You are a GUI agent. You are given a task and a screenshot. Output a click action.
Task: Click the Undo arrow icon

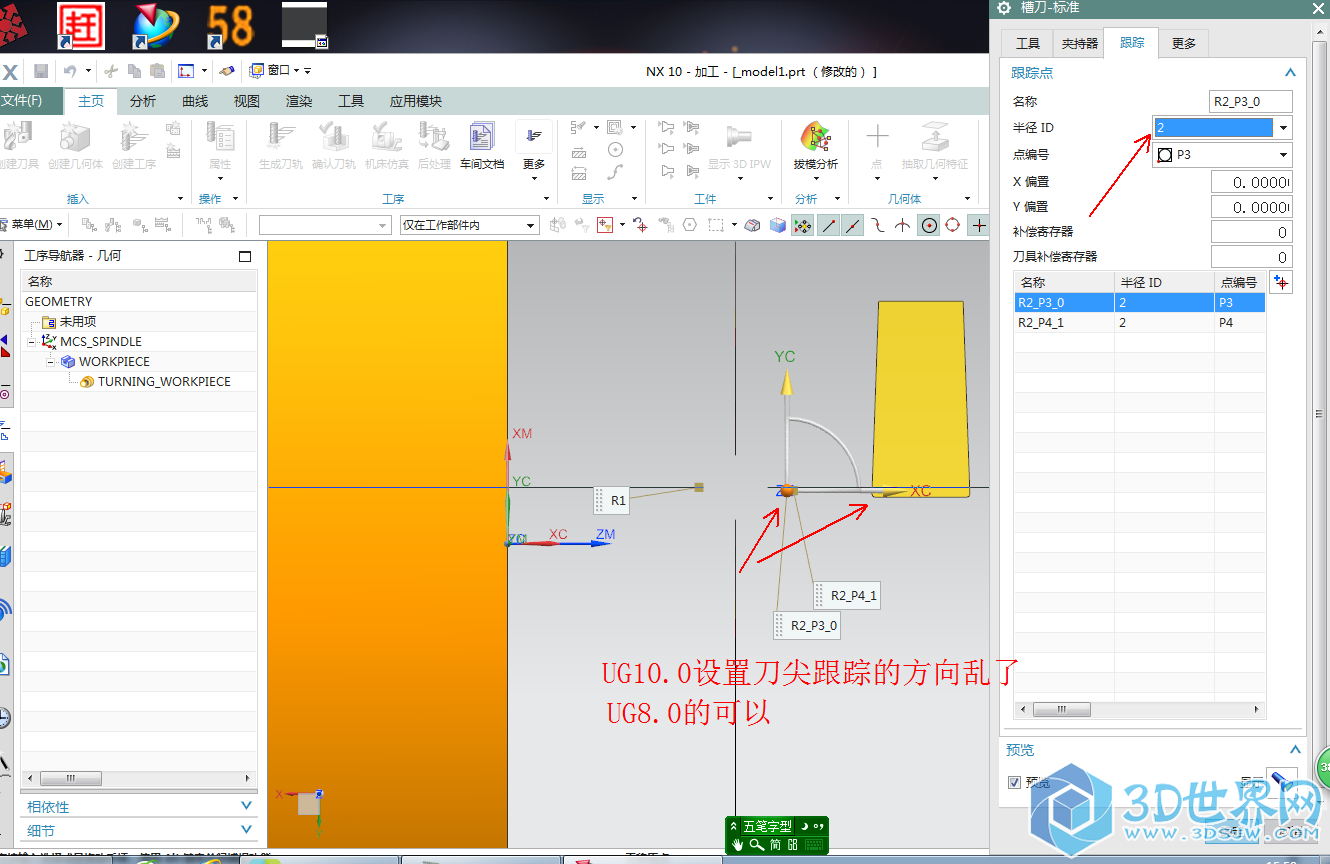(x=70, y=71)
